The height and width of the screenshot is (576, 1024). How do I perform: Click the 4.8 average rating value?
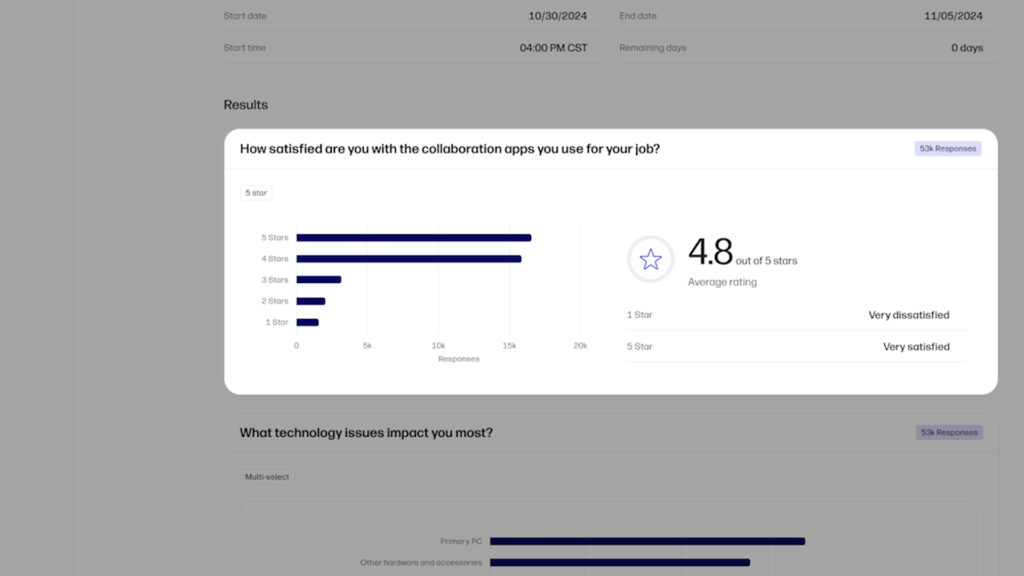tap(710, 252)
